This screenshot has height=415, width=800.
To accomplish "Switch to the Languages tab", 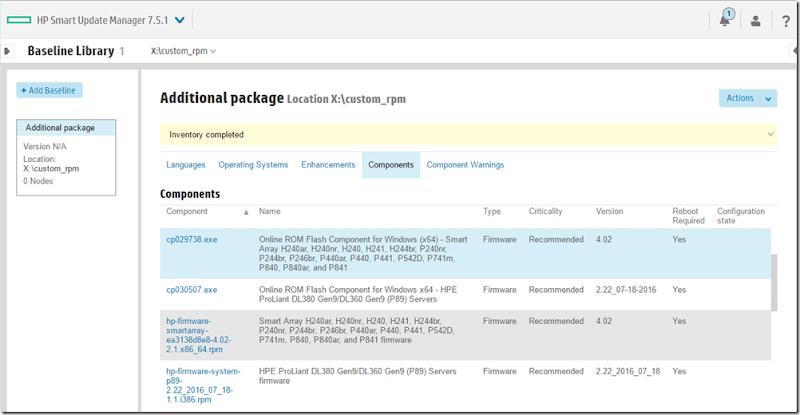I will (186, 165).
